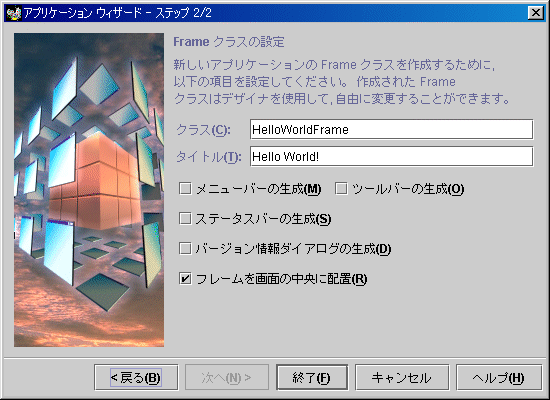The image size is (550, 400).
Task: Click the application wizard icon in title bar
Action: [14, 13]
